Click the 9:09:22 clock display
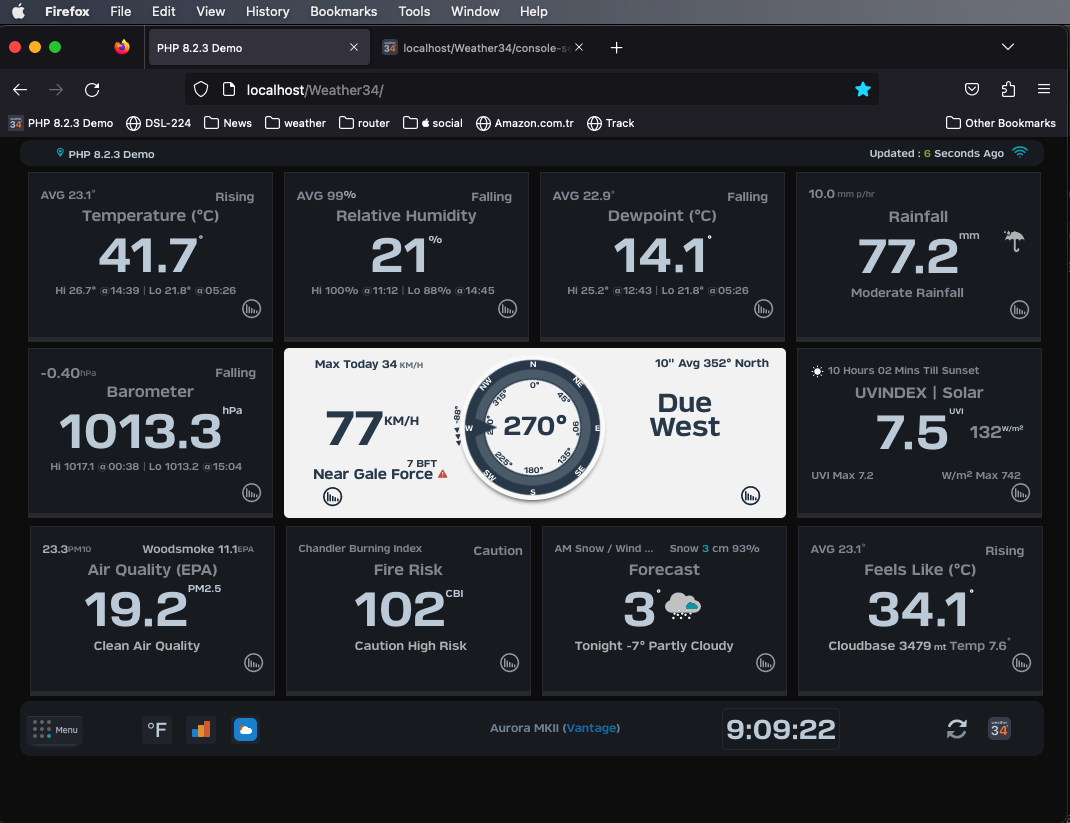The height and width of the screenshot is (823, 1070). 781,730
